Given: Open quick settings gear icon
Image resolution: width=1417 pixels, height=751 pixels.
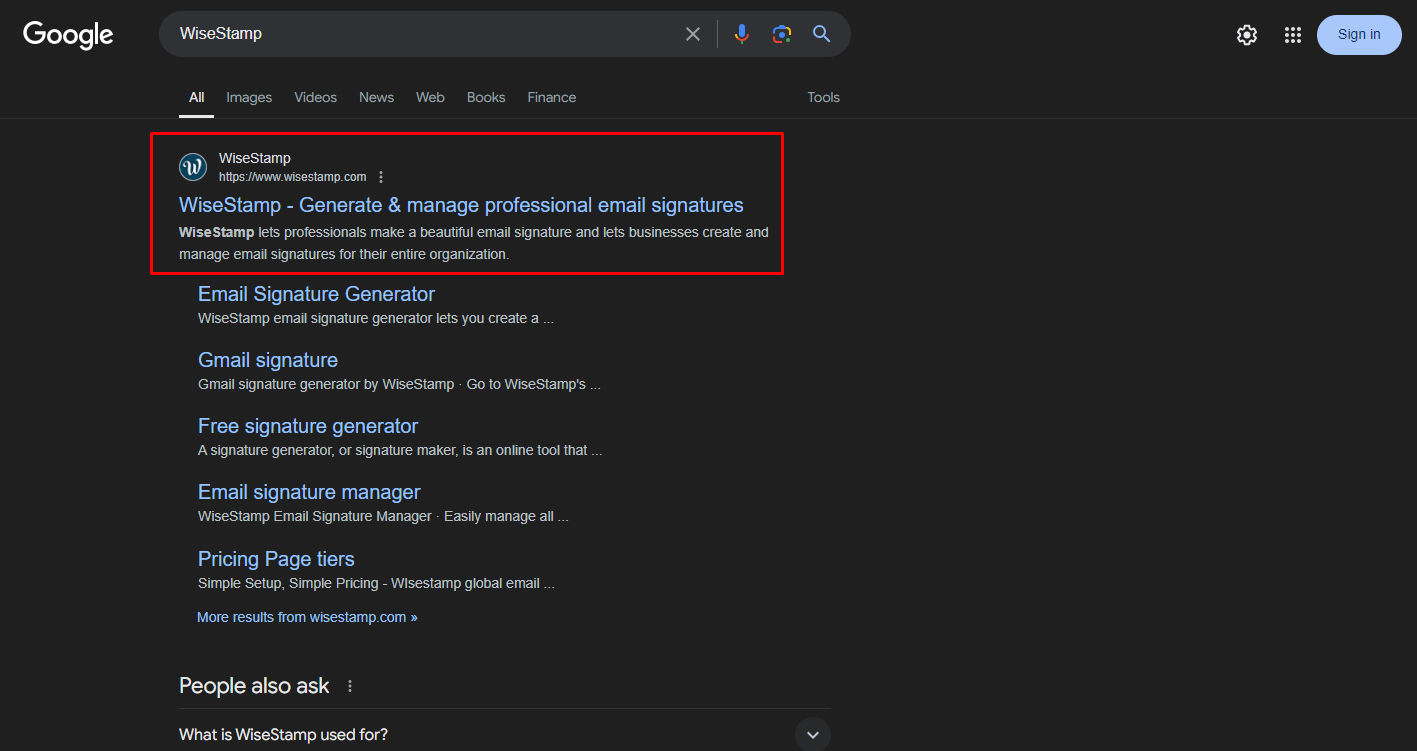Looking at the screenshot, I should tap(1246, 35).
